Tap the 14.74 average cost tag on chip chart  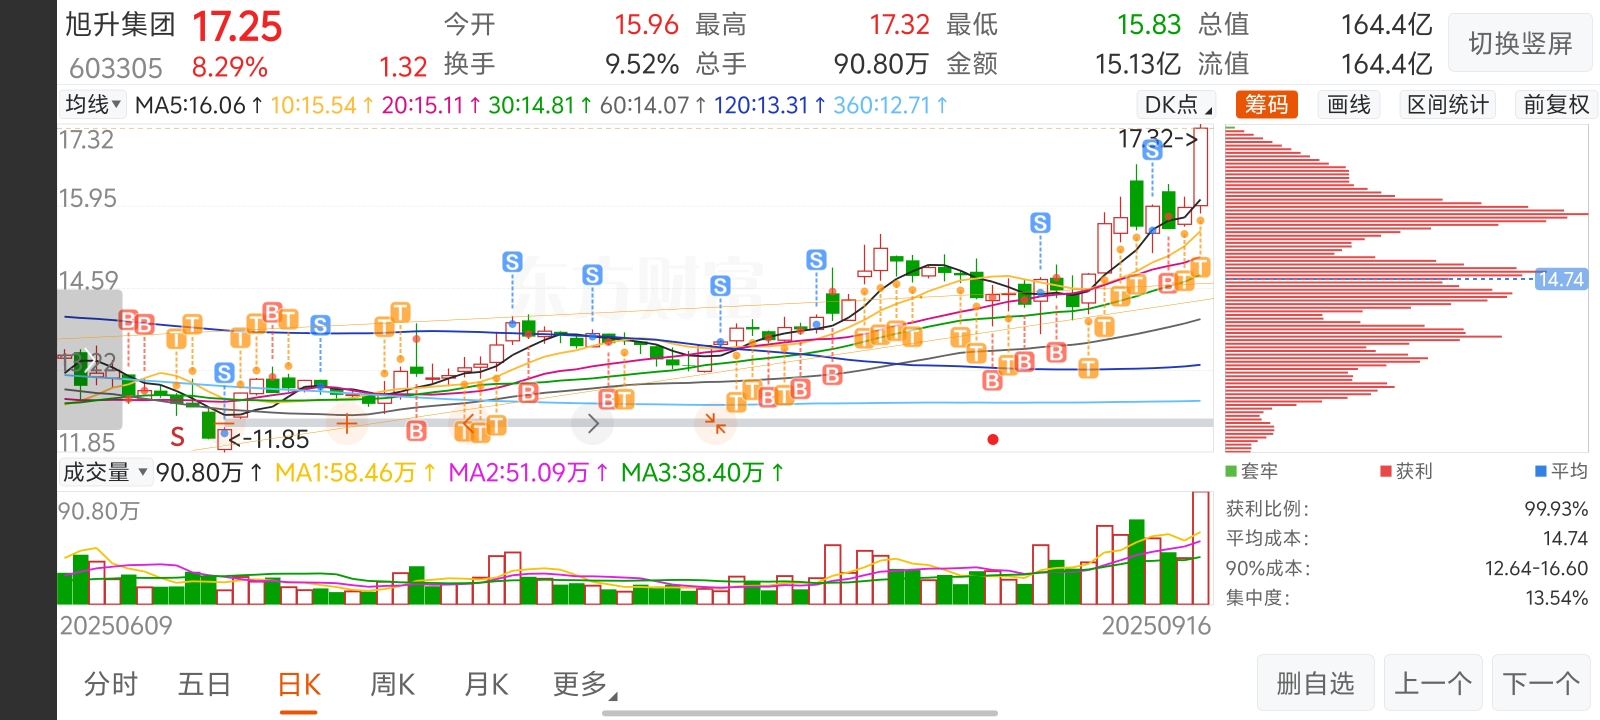click(x=1561, y=279)
